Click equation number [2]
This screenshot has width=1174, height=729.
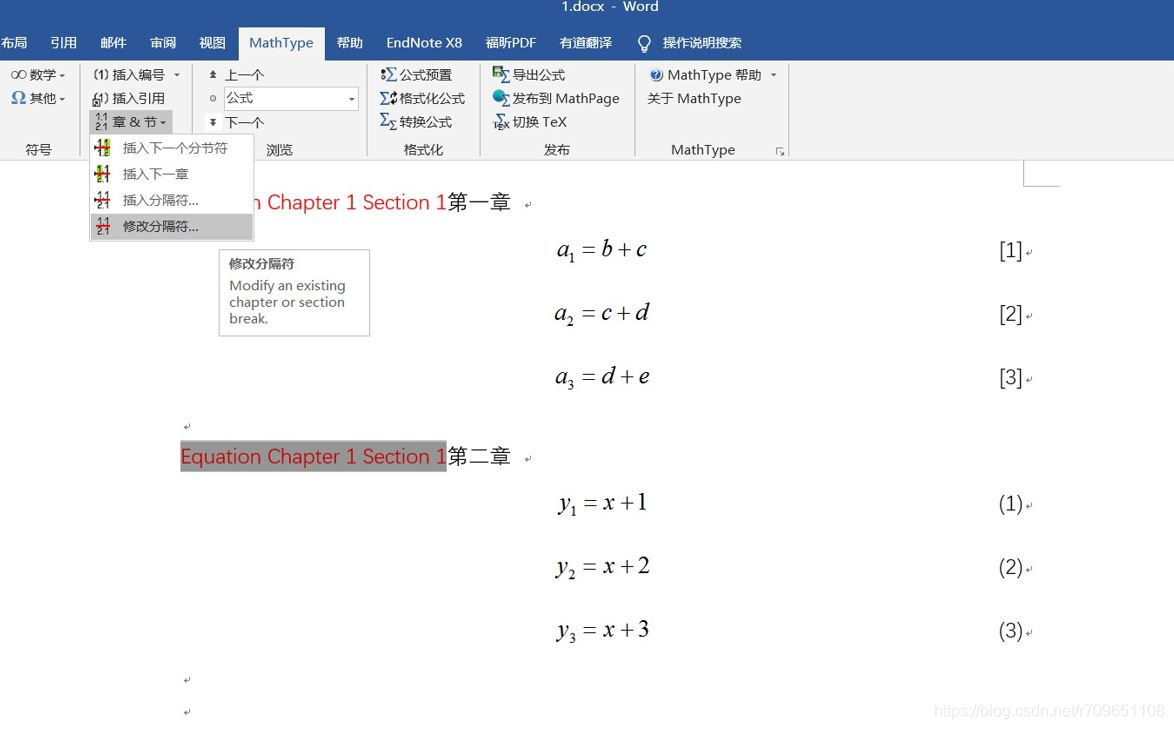tap(1010, 314)
